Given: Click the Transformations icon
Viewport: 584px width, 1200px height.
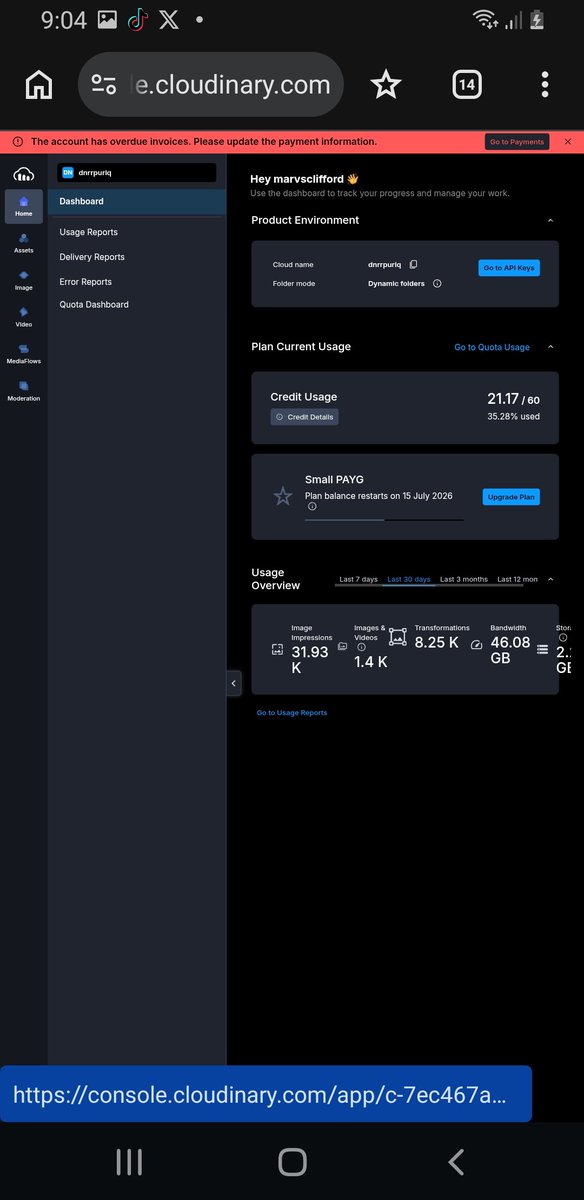Looking at the screenshot, I should coord(397,637).
